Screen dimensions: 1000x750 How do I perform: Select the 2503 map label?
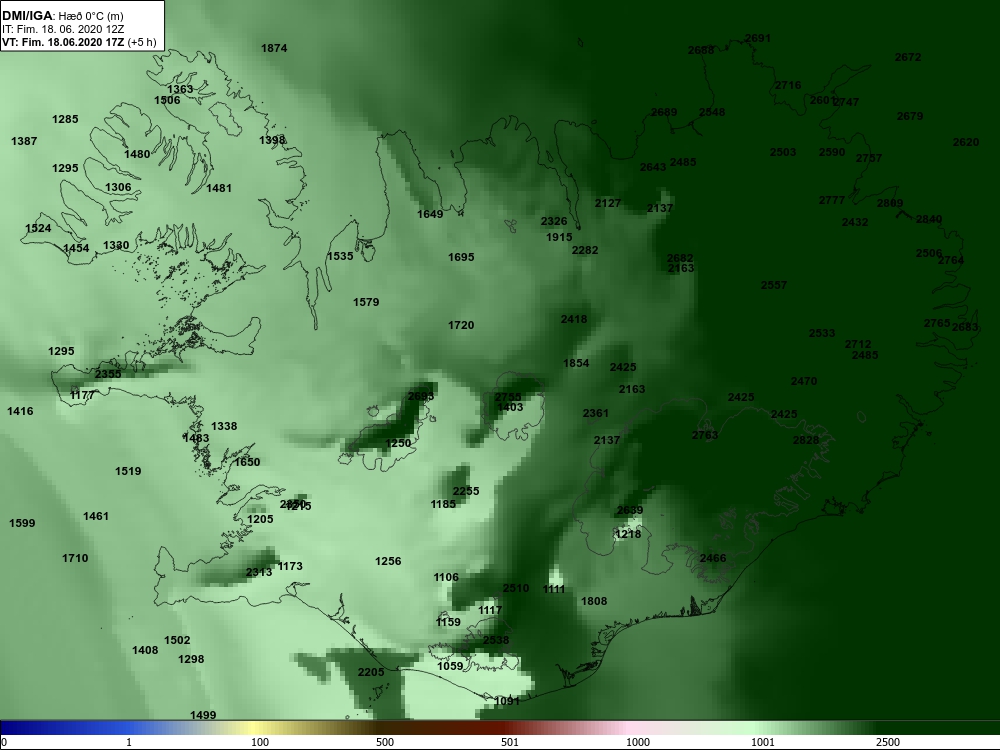[783, 152]
